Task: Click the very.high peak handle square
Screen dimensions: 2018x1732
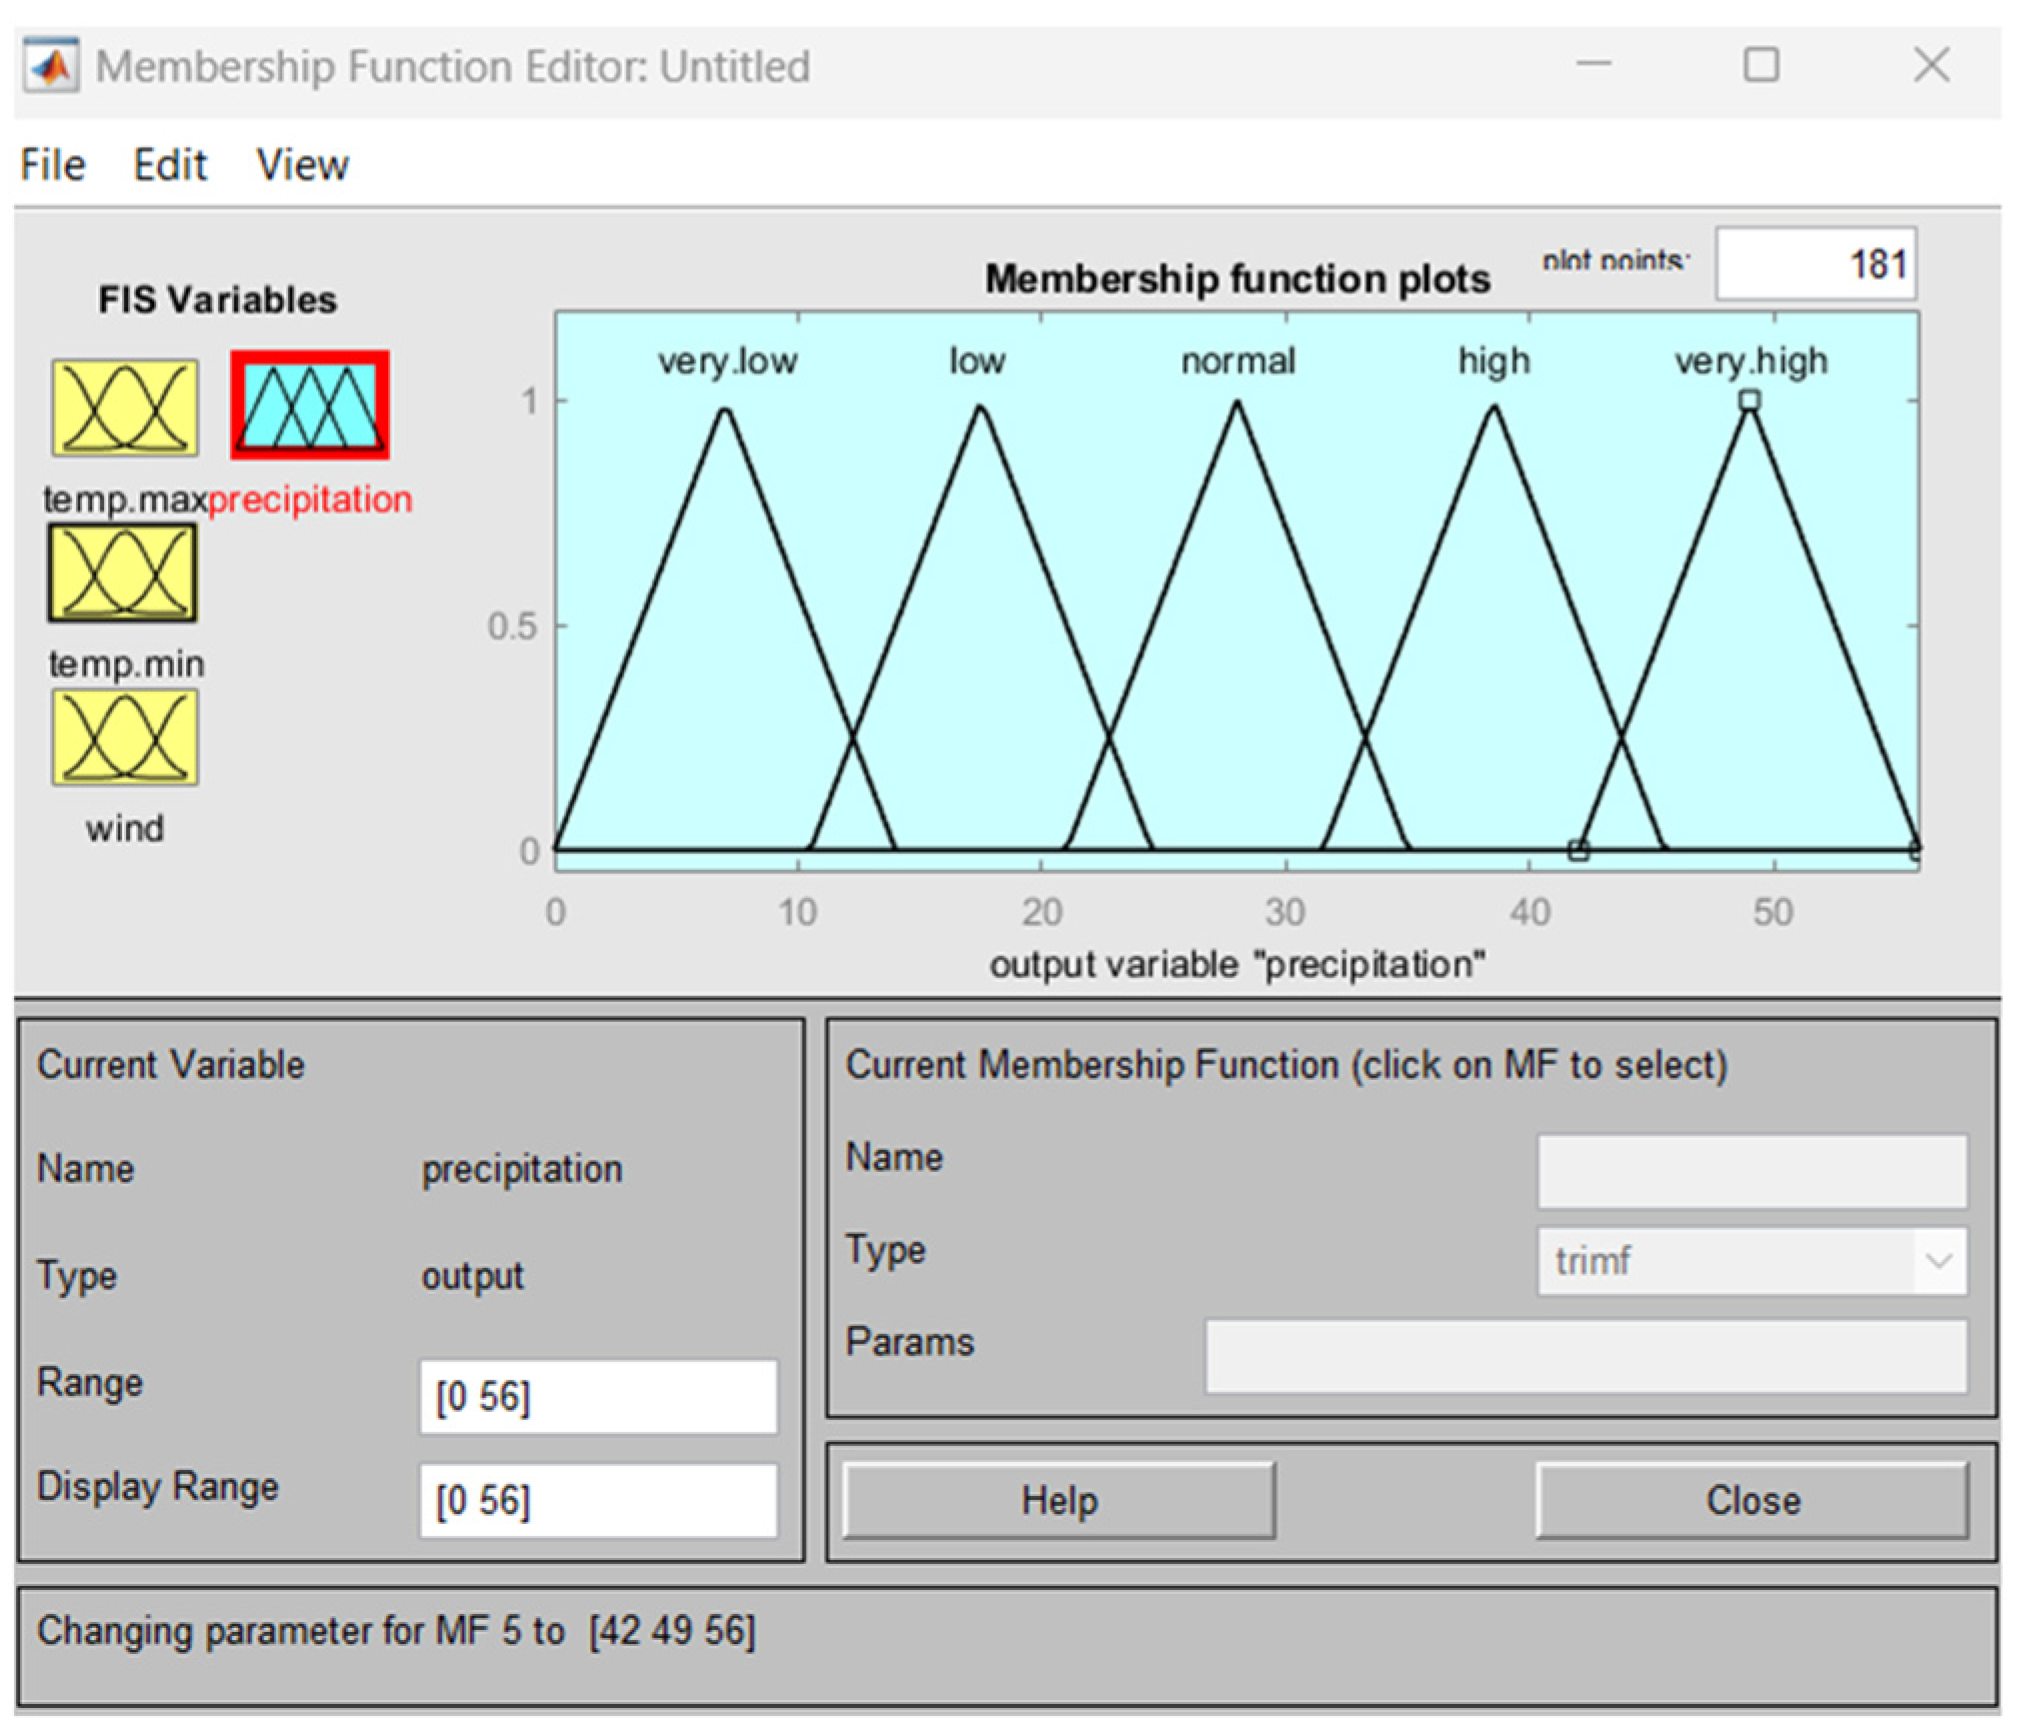Action: (x=1749, y=401)
